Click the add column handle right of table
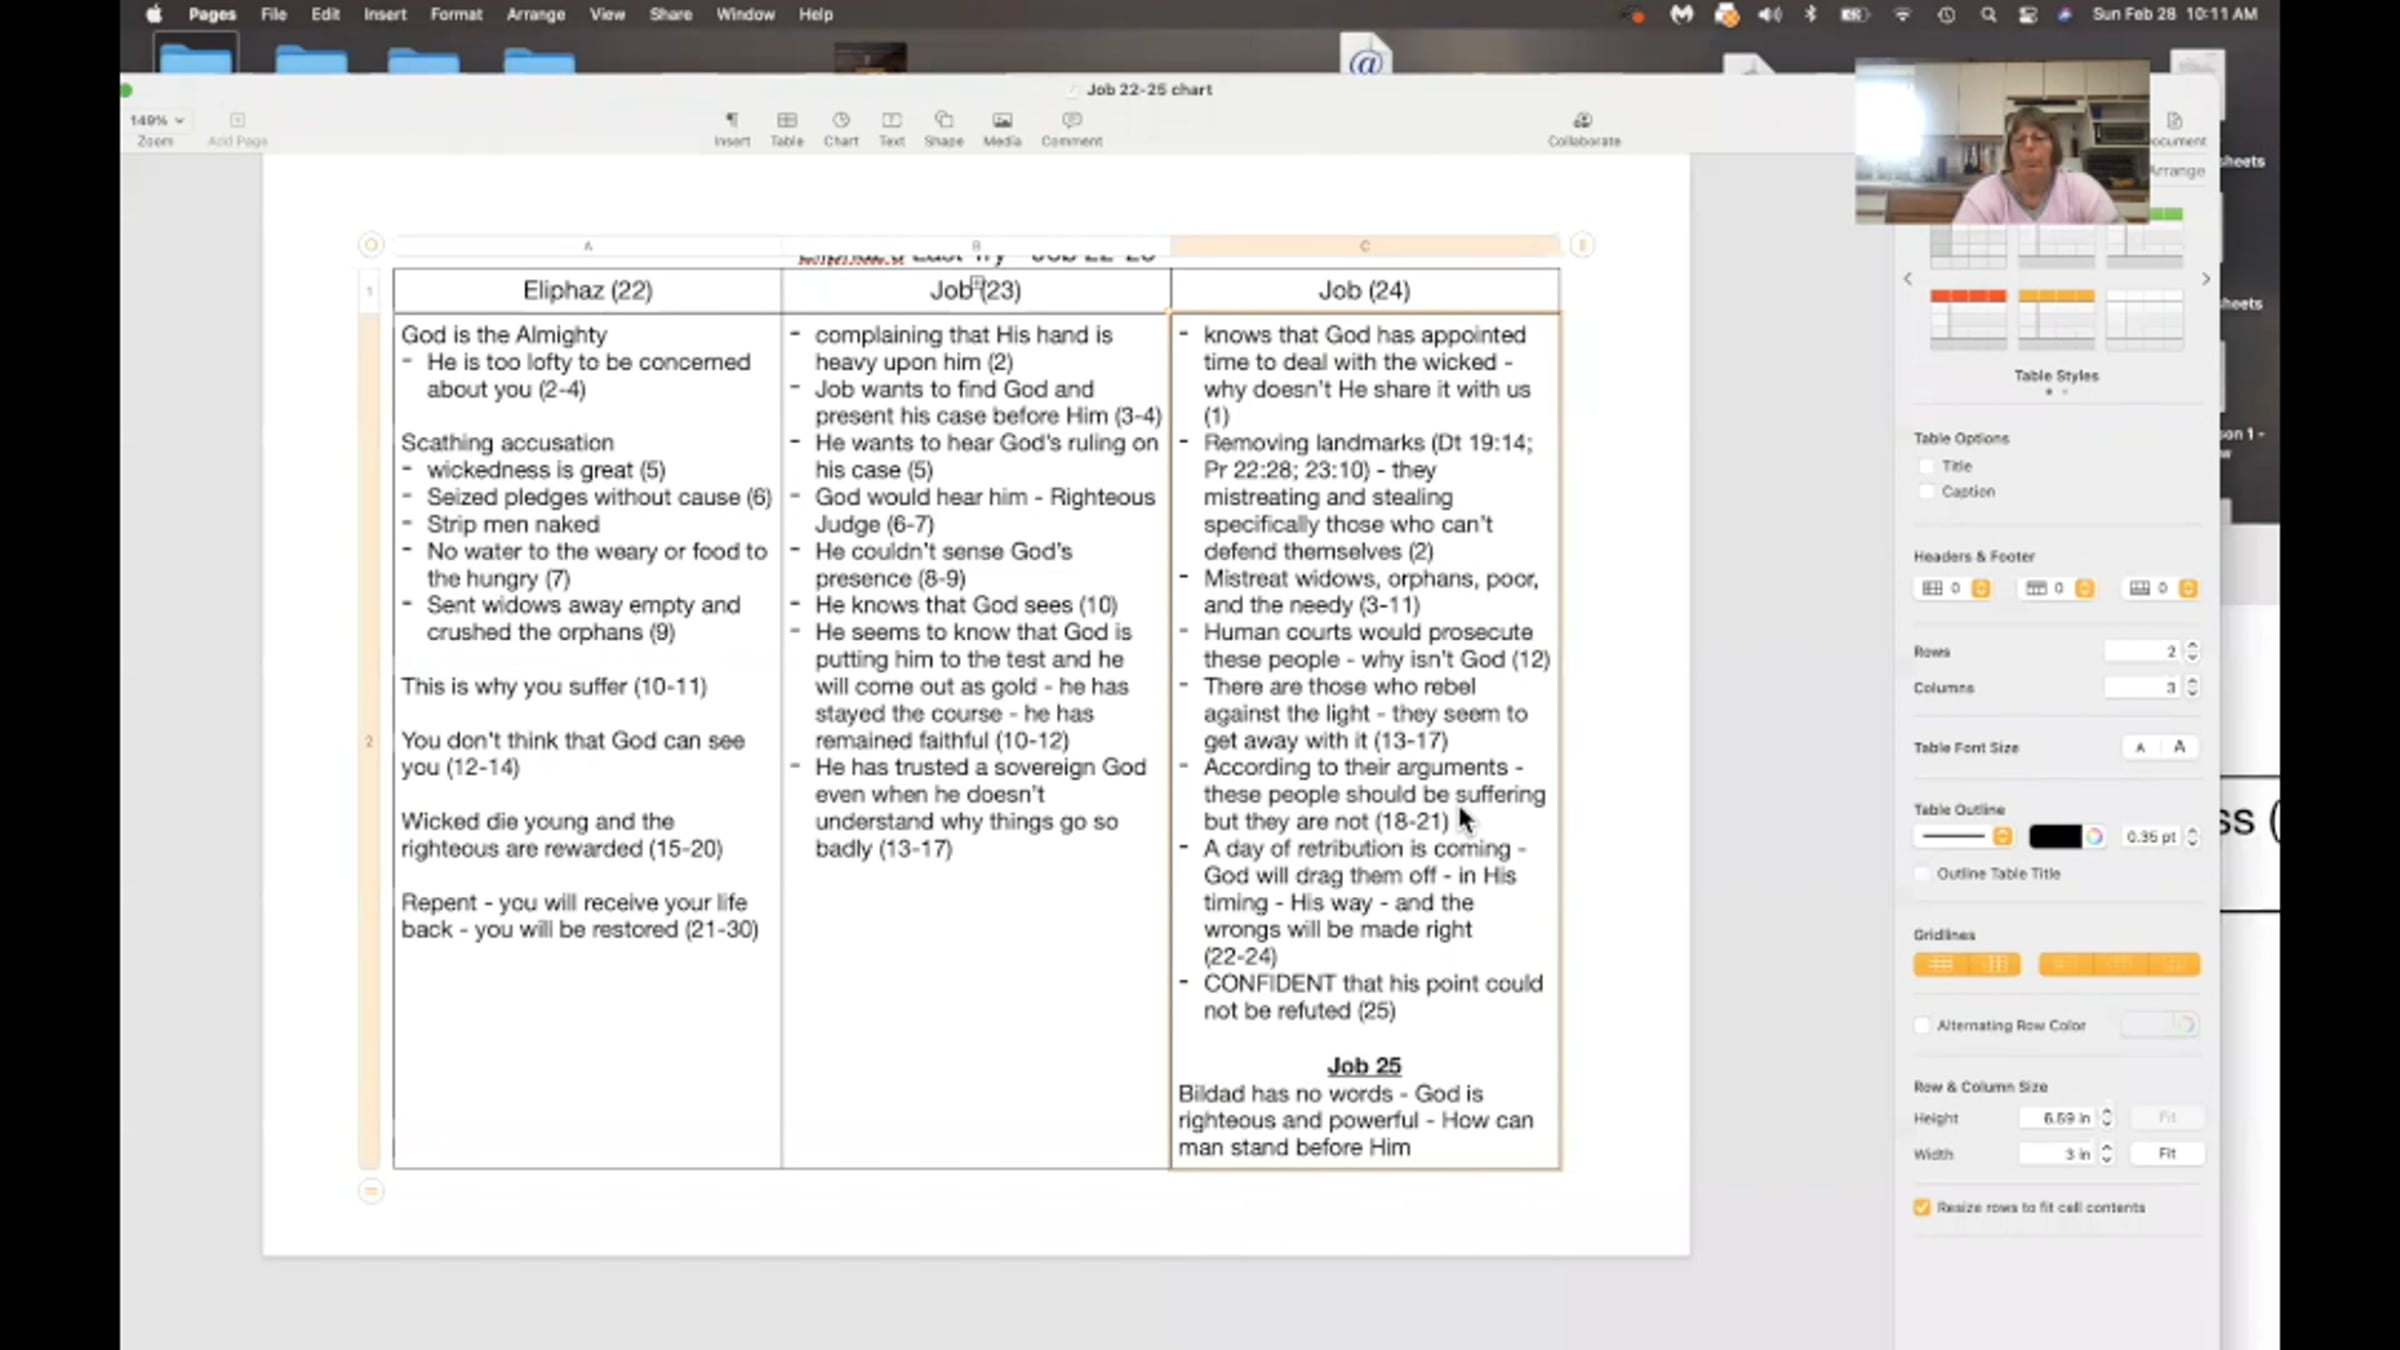Screen dimensions: 2400x1350 tap(1582, 245)
